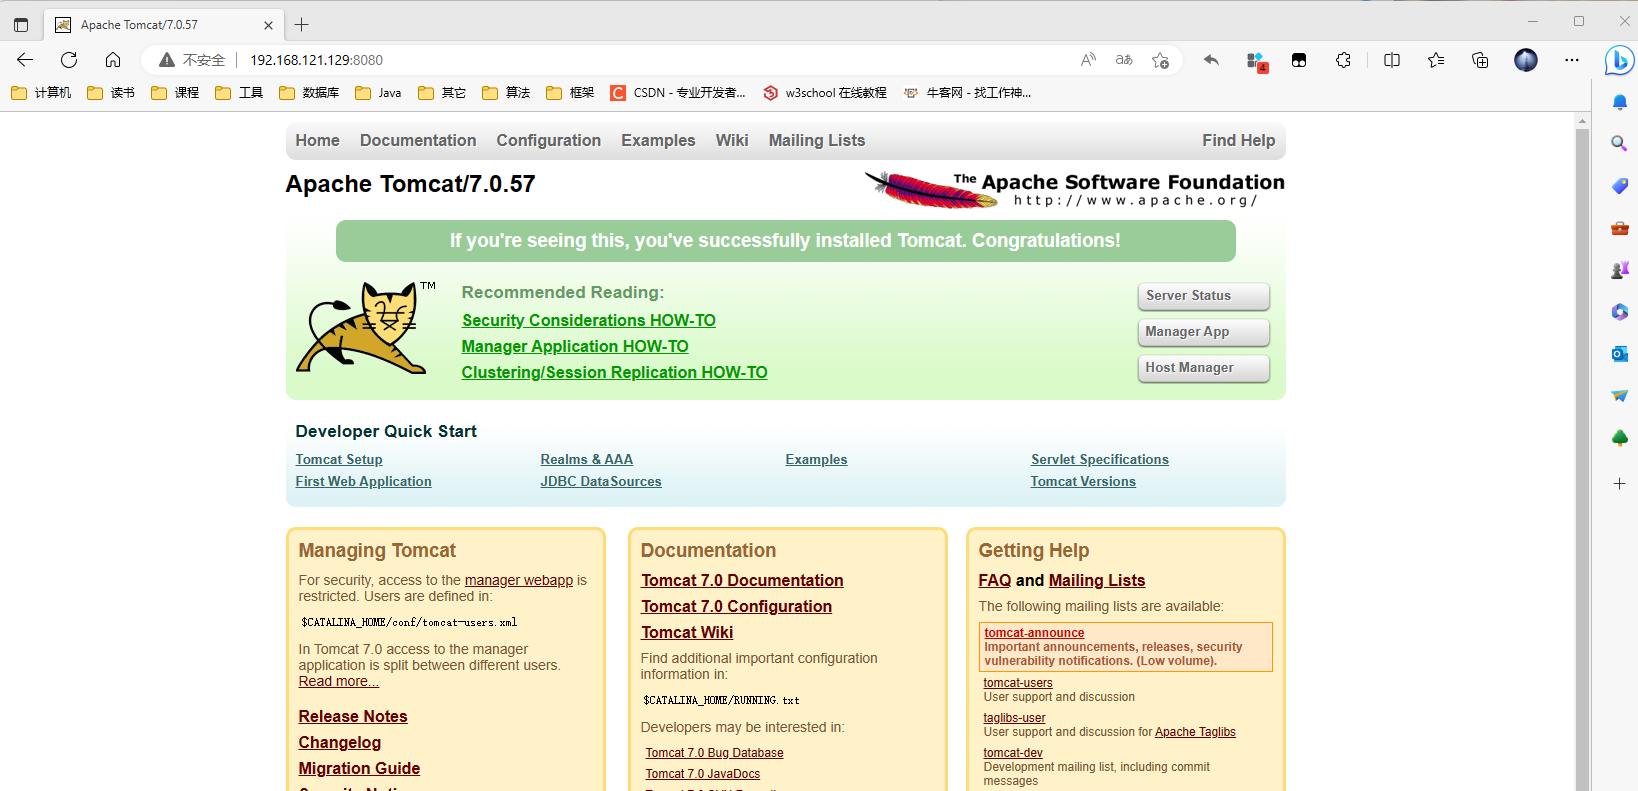Viewport: 1638px width, 791px height.
Task: Select Documentation in Tomcat navigation bar
Action: point(418,141)
